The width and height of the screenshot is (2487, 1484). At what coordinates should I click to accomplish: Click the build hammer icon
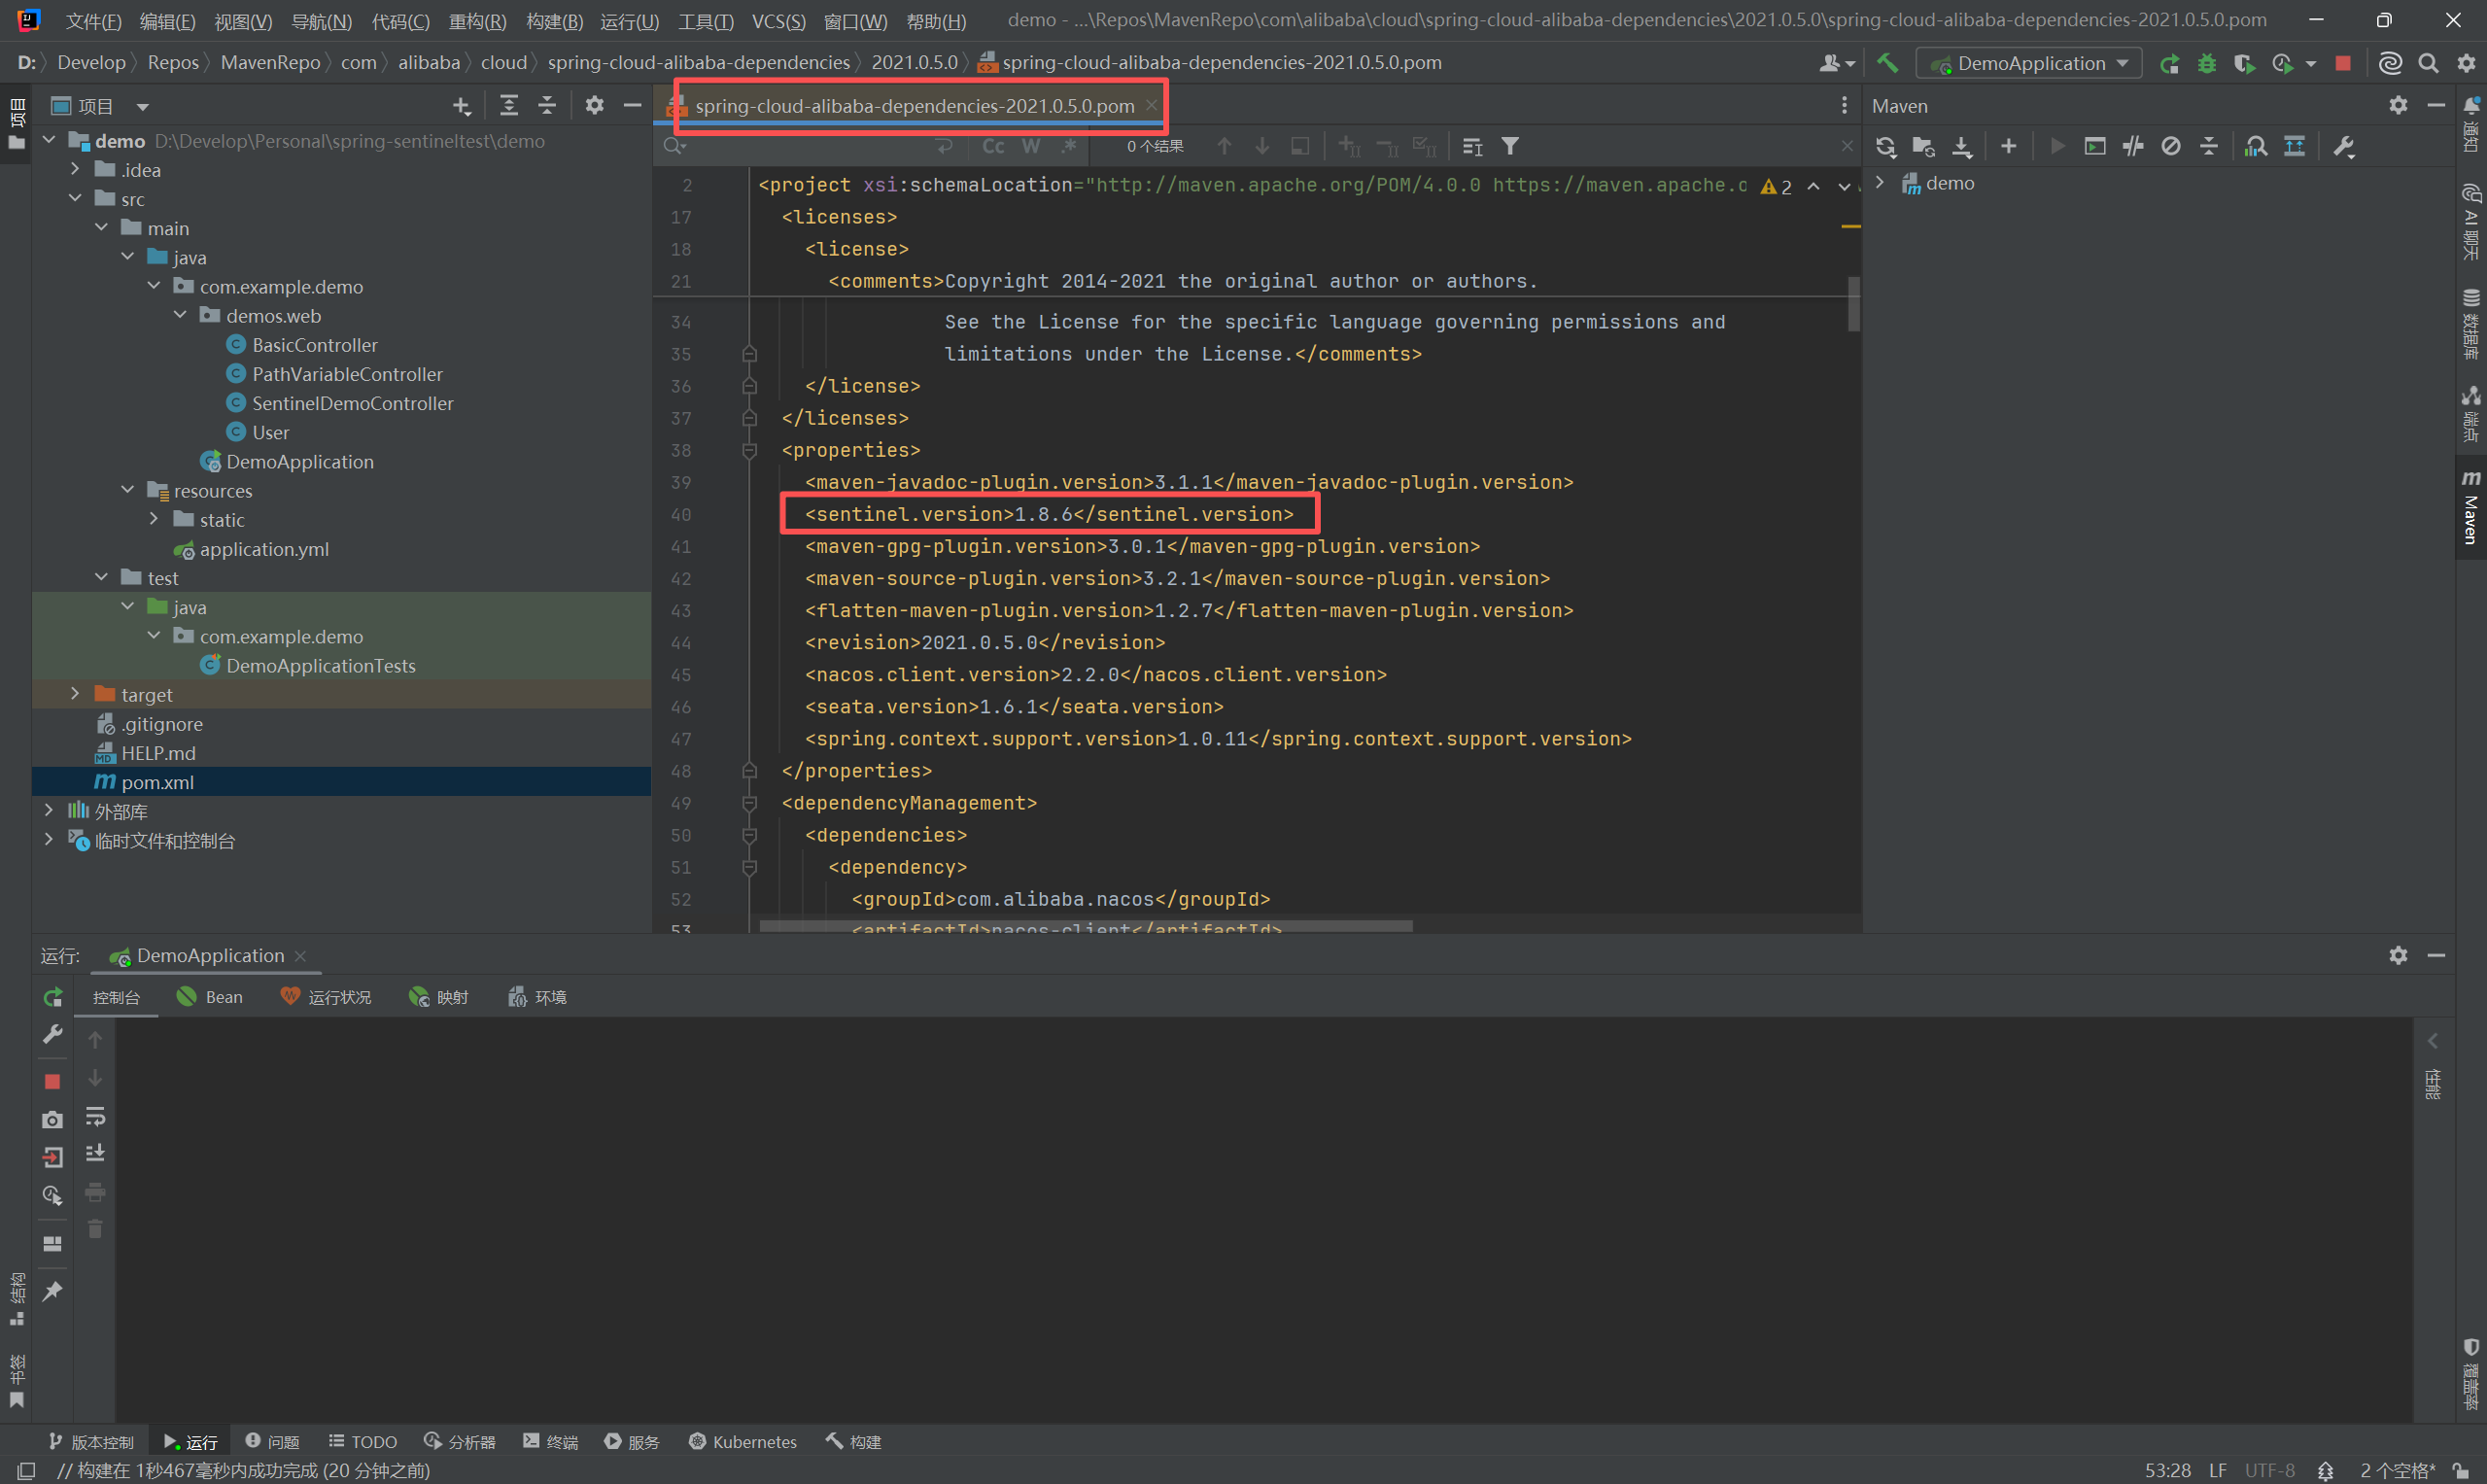pos(1887,63)
